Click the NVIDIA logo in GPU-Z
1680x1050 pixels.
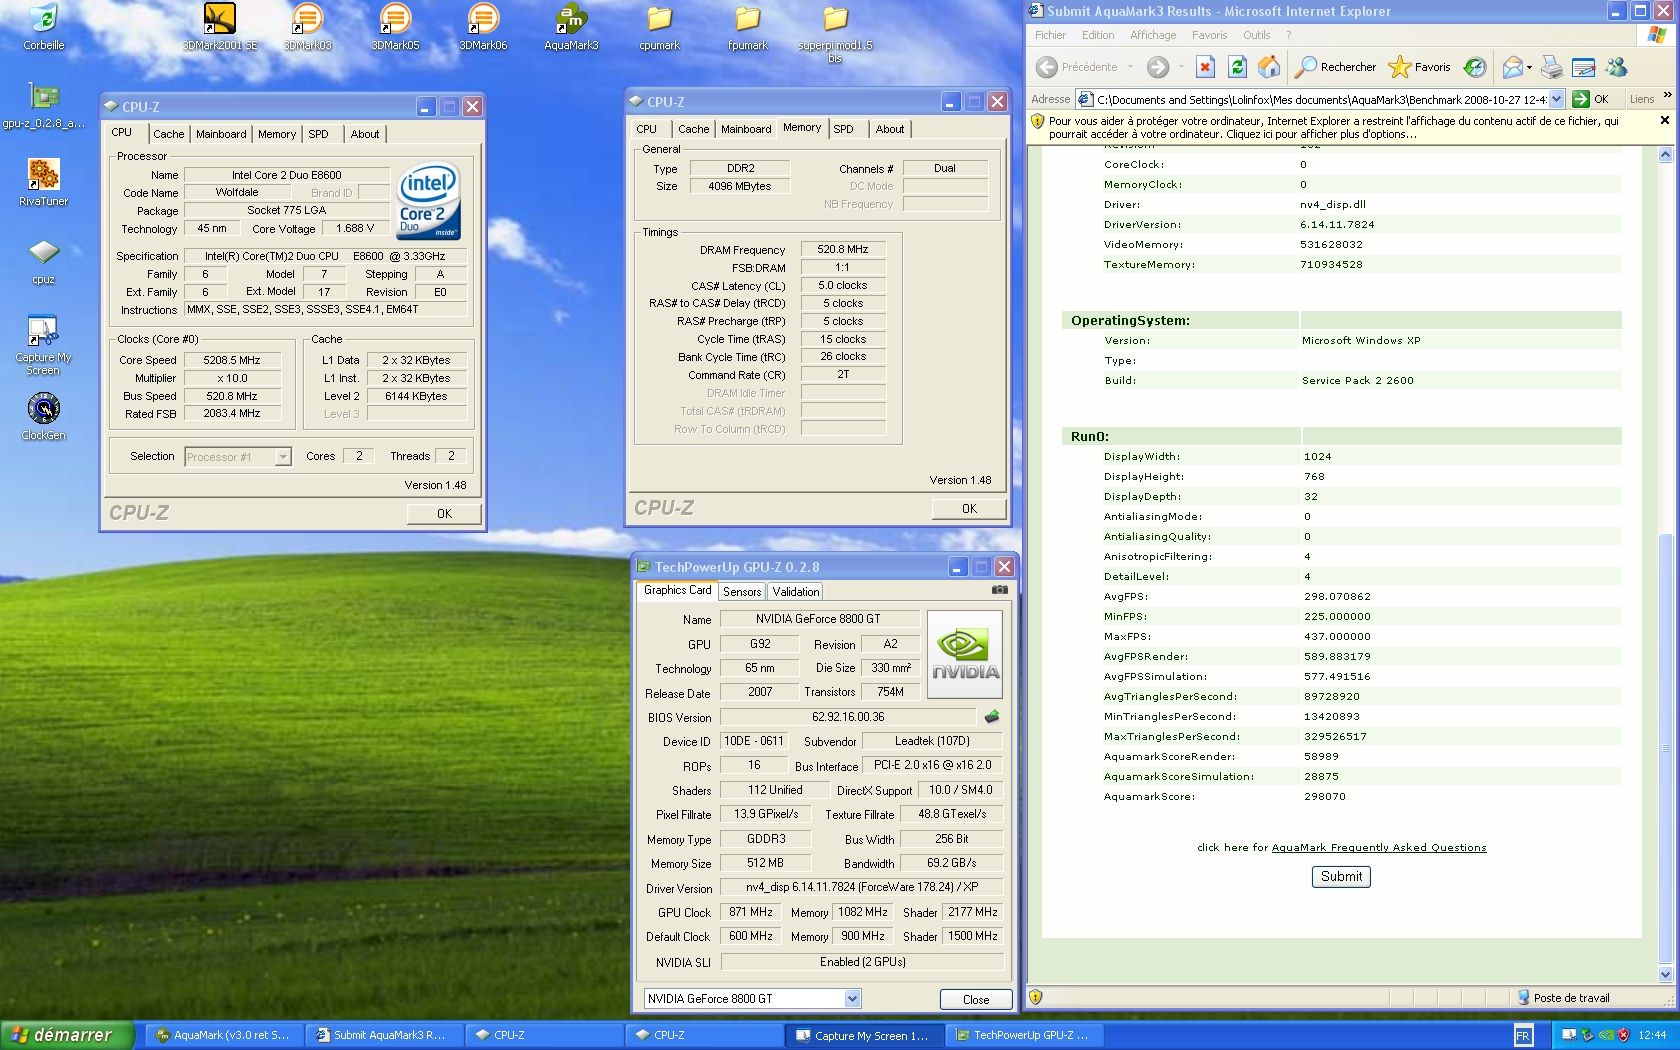964,654
